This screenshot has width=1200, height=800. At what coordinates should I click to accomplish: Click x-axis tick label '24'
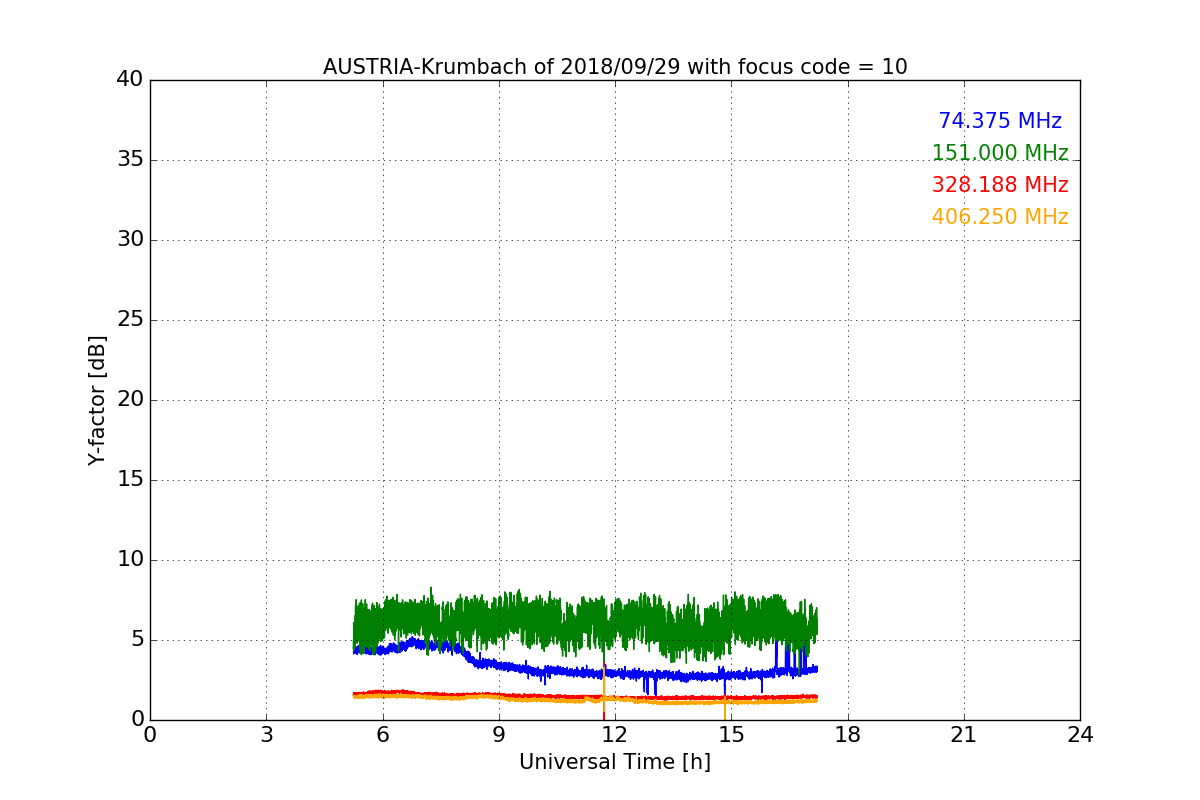pos(1080,735)
